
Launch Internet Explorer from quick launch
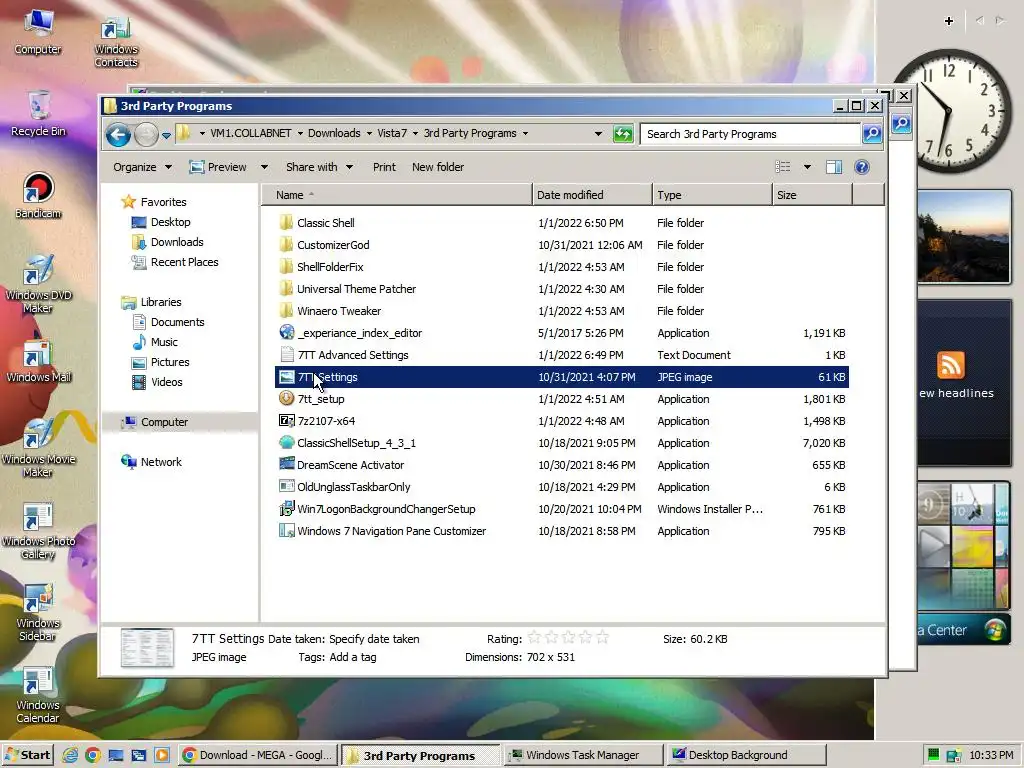point(69,756)
